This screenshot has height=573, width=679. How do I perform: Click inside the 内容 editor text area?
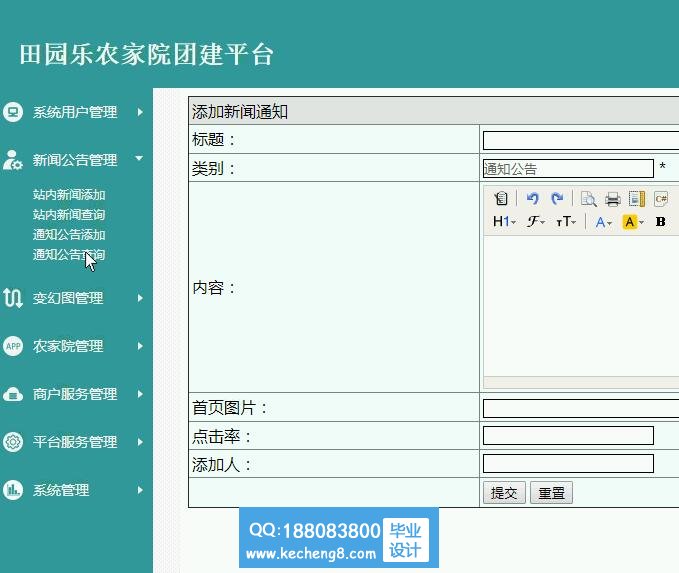pos(581,305)
